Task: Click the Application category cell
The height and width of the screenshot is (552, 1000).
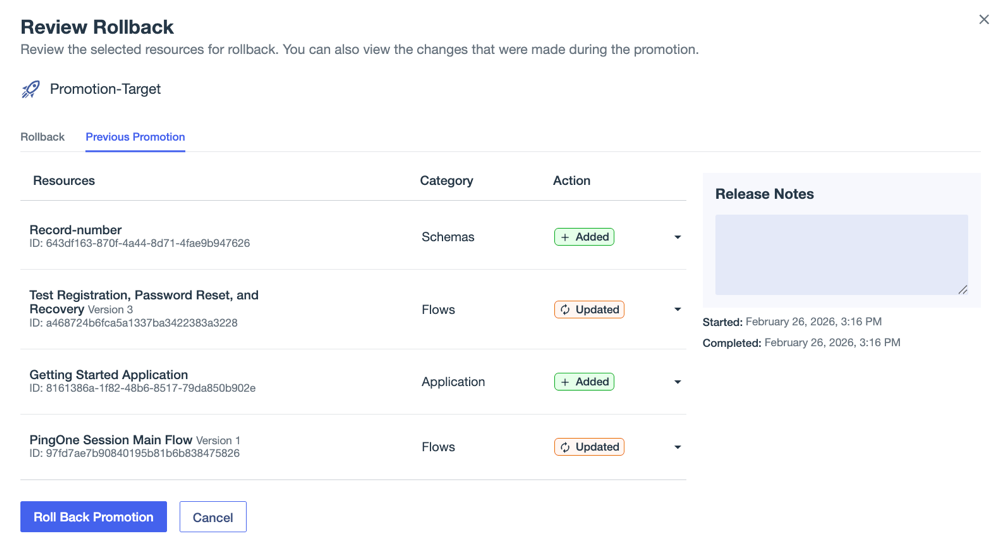Action: tap(453, 382)
